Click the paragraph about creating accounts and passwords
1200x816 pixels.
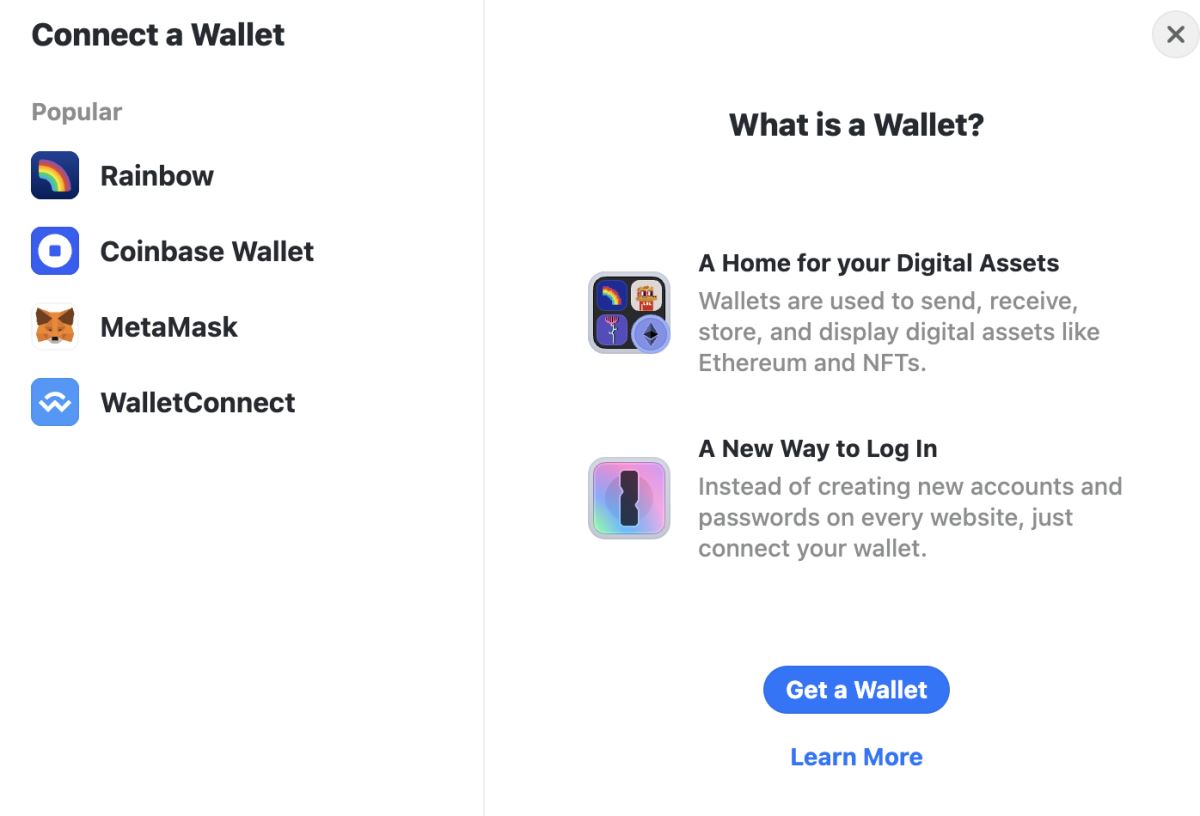[x=909, y=518]
